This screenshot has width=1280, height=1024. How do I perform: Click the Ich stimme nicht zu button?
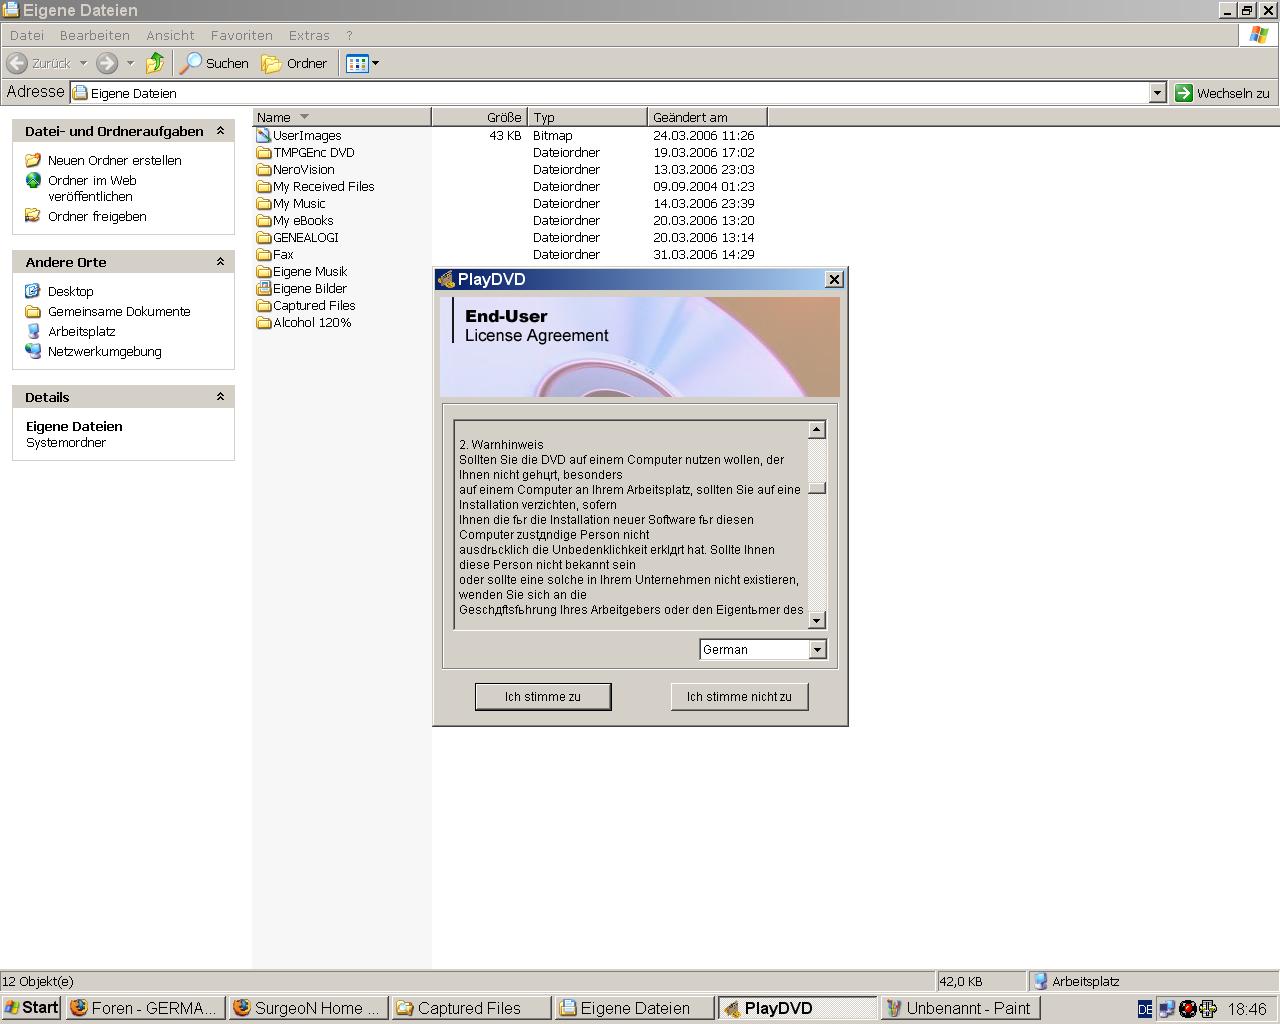(x=739, y=697)
